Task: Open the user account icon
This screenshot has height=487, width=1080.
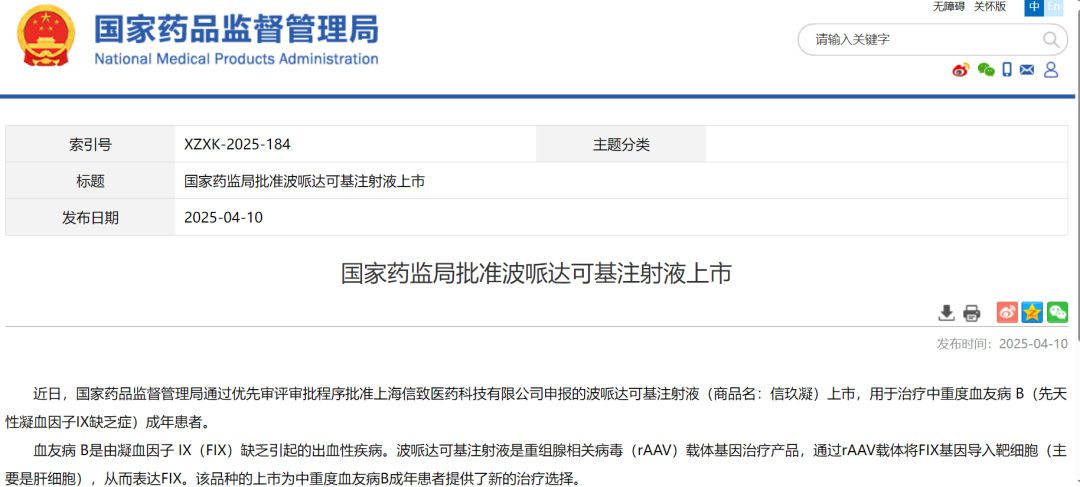Action: [1051, 70]
